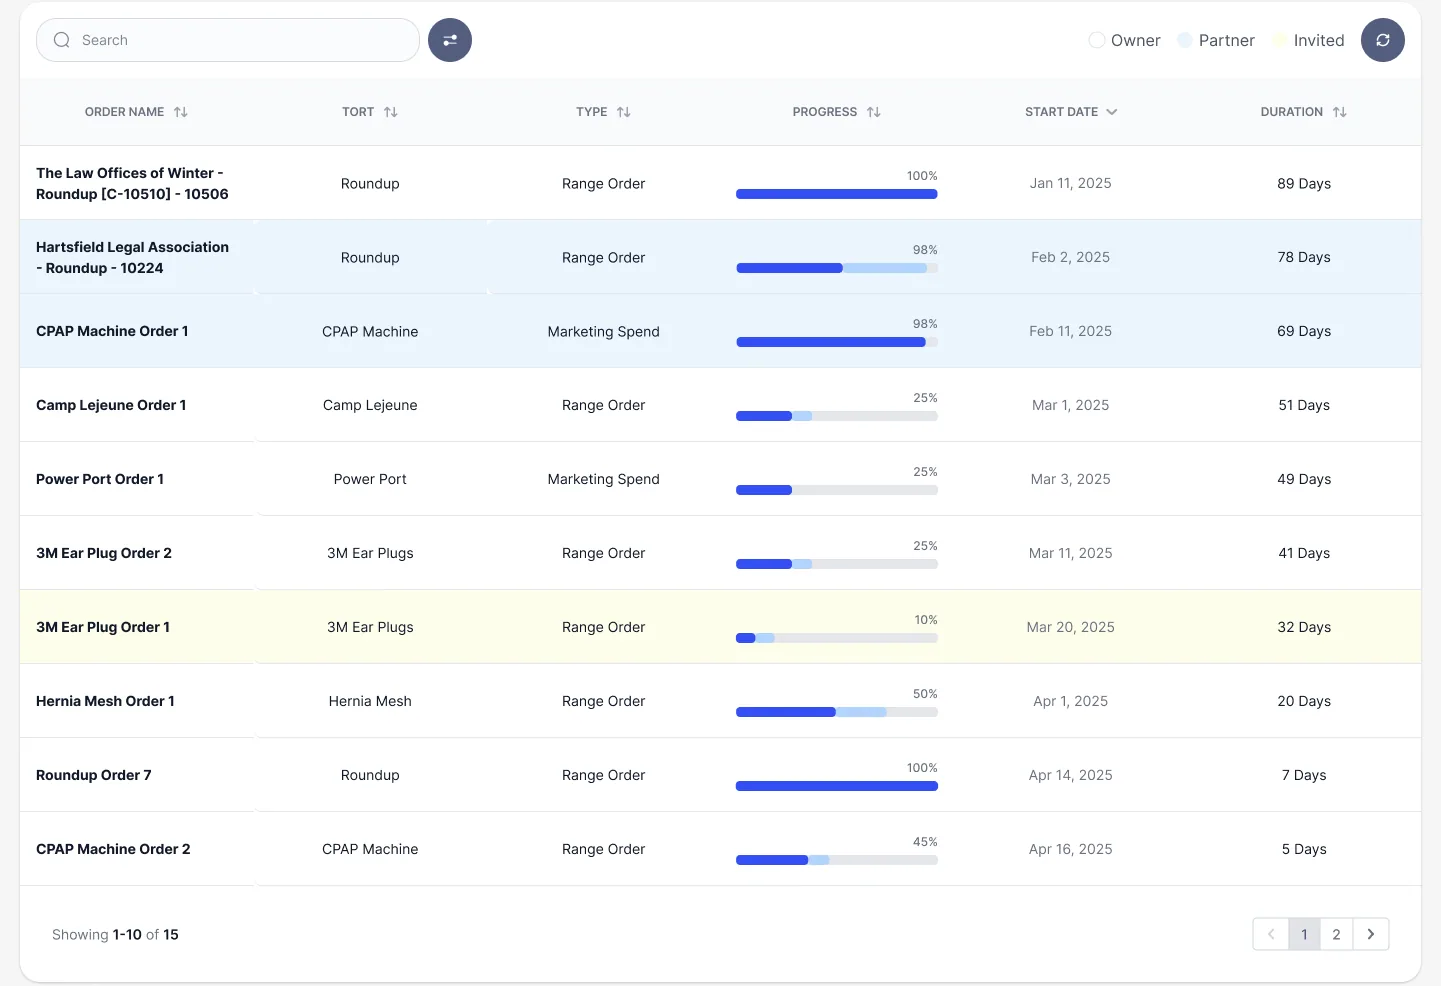
Task: Sort by Order Name arrows icon
Action: [x=181, y=112]
